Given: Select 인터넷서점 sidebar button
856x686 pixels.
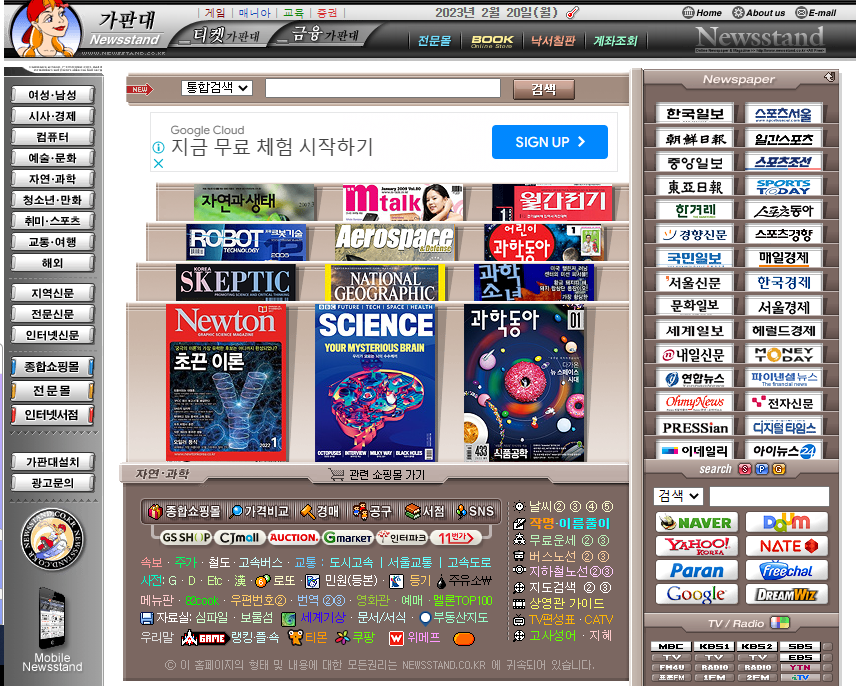Looking at the screenshot, I should [52, 415].
